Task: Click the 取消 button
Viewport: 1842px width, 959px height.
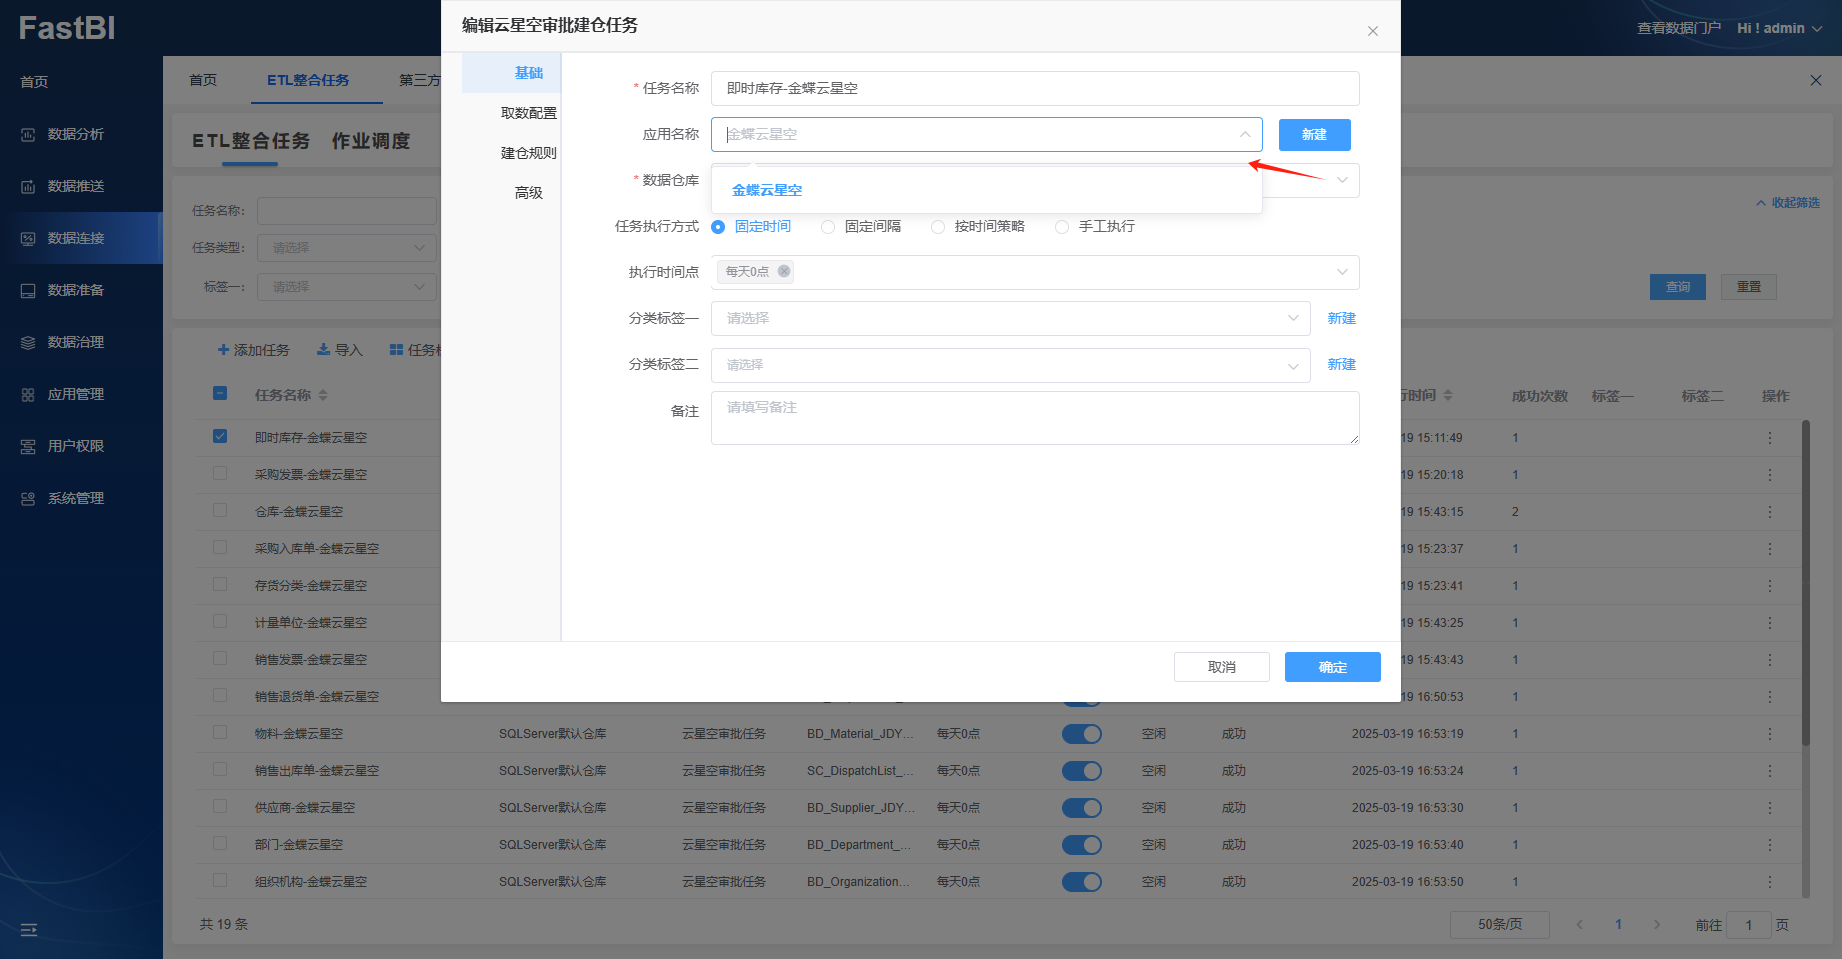Action: tap(1222, 667)
